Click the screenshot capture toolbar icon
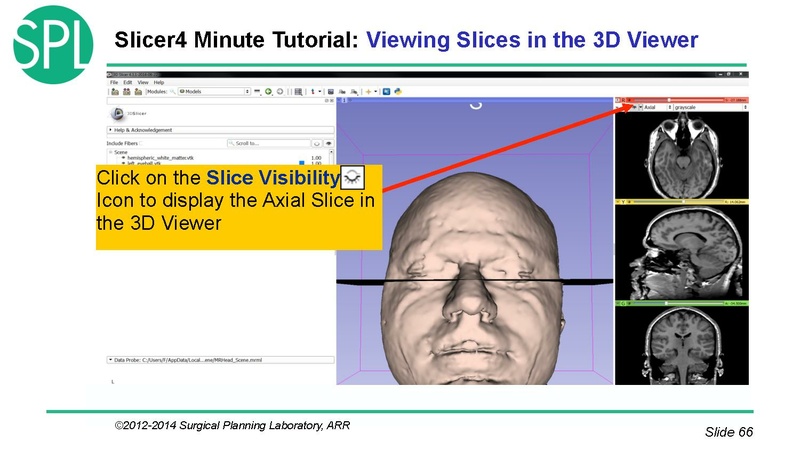This screenshot has width=800, height=450. click(x=331, y=92)
